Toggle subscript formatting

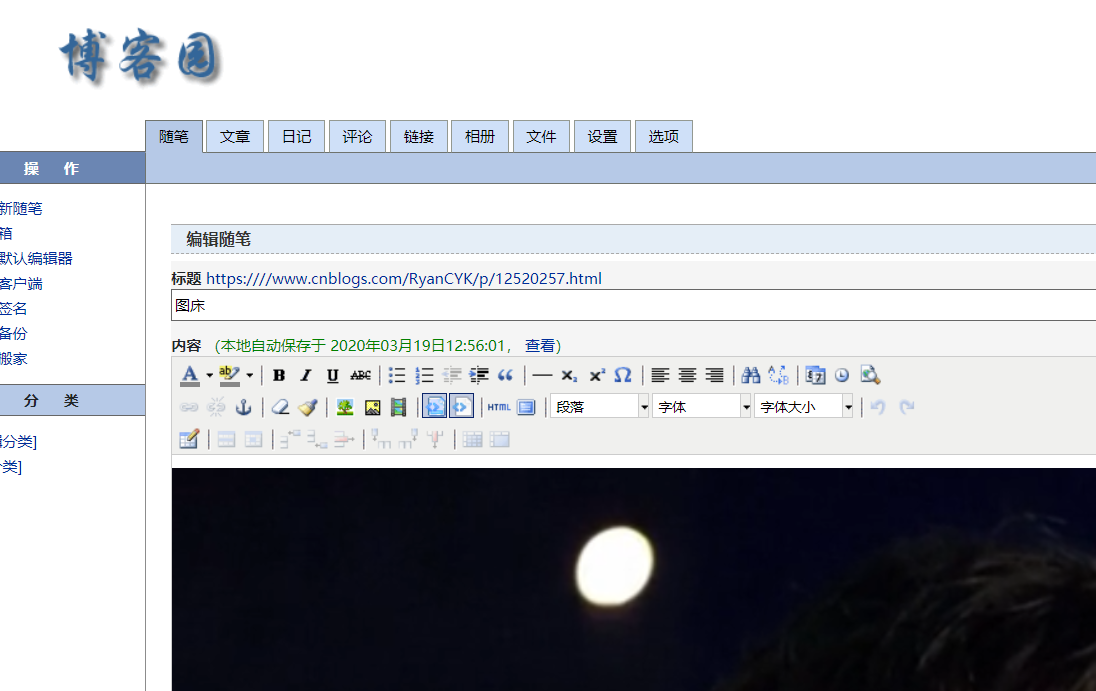tap(570, 375)
